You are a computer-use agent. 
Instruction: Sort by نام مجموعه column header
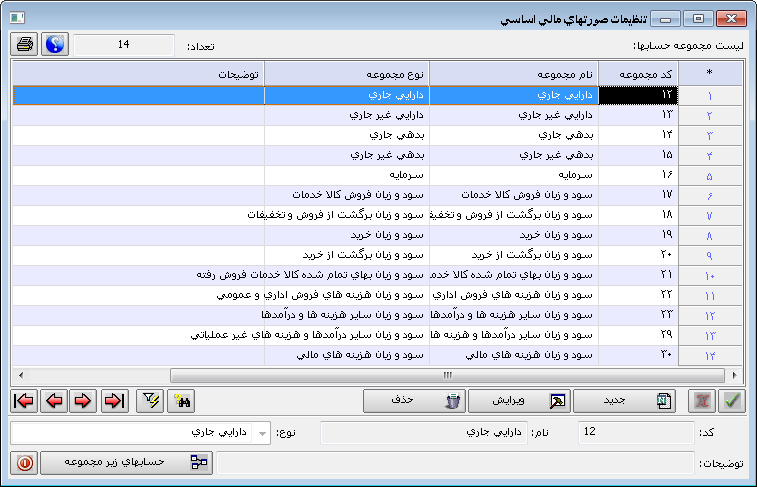point(514,74)
